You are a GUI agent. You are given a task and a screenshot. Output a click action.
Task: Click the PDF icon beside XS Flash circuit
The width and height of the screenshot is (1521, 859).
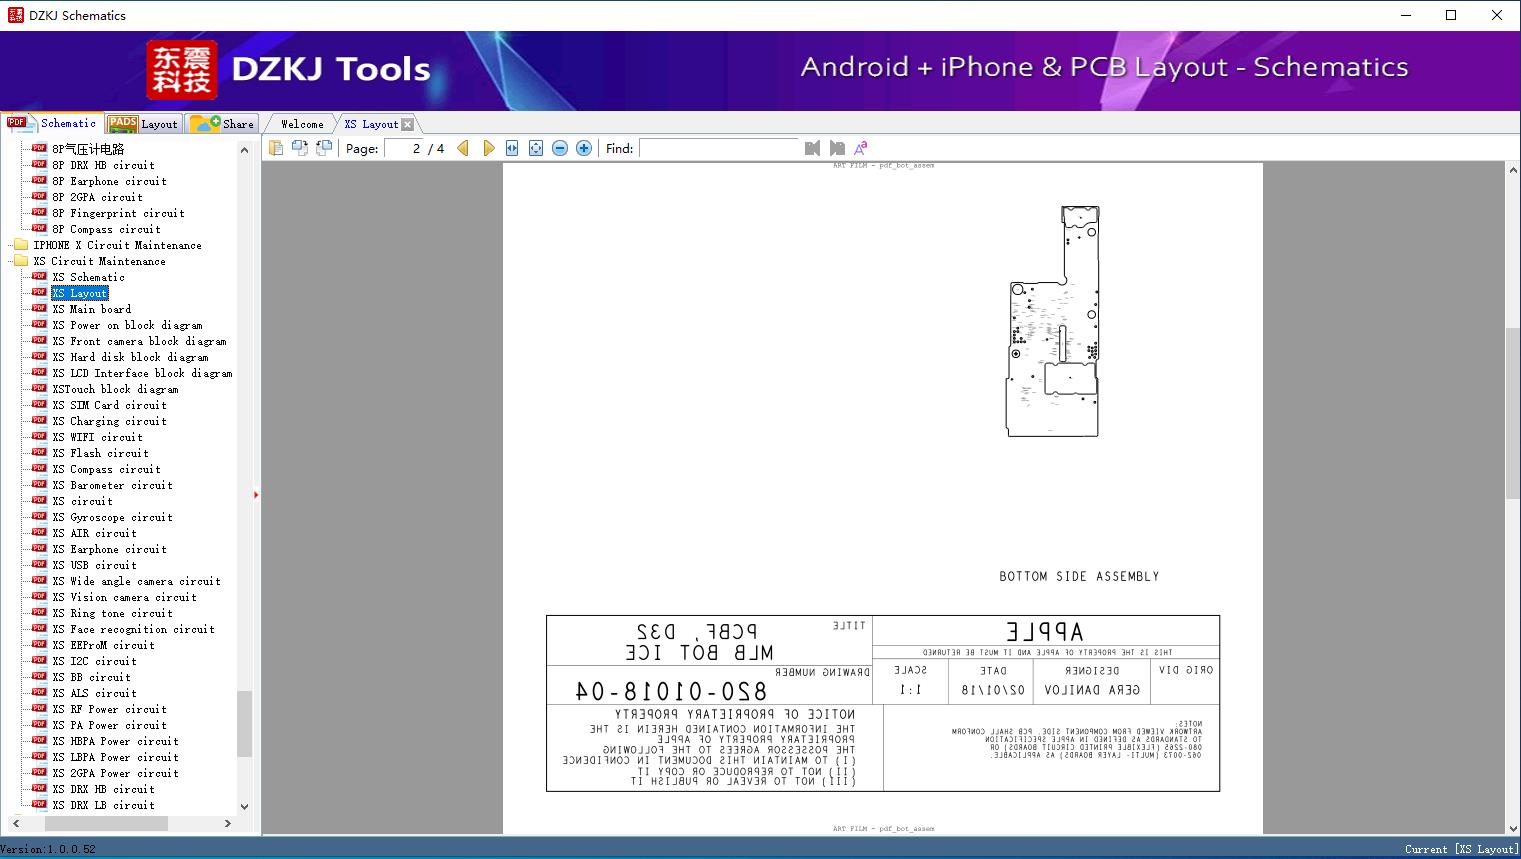pyautogui.click(x=39, y=452)
